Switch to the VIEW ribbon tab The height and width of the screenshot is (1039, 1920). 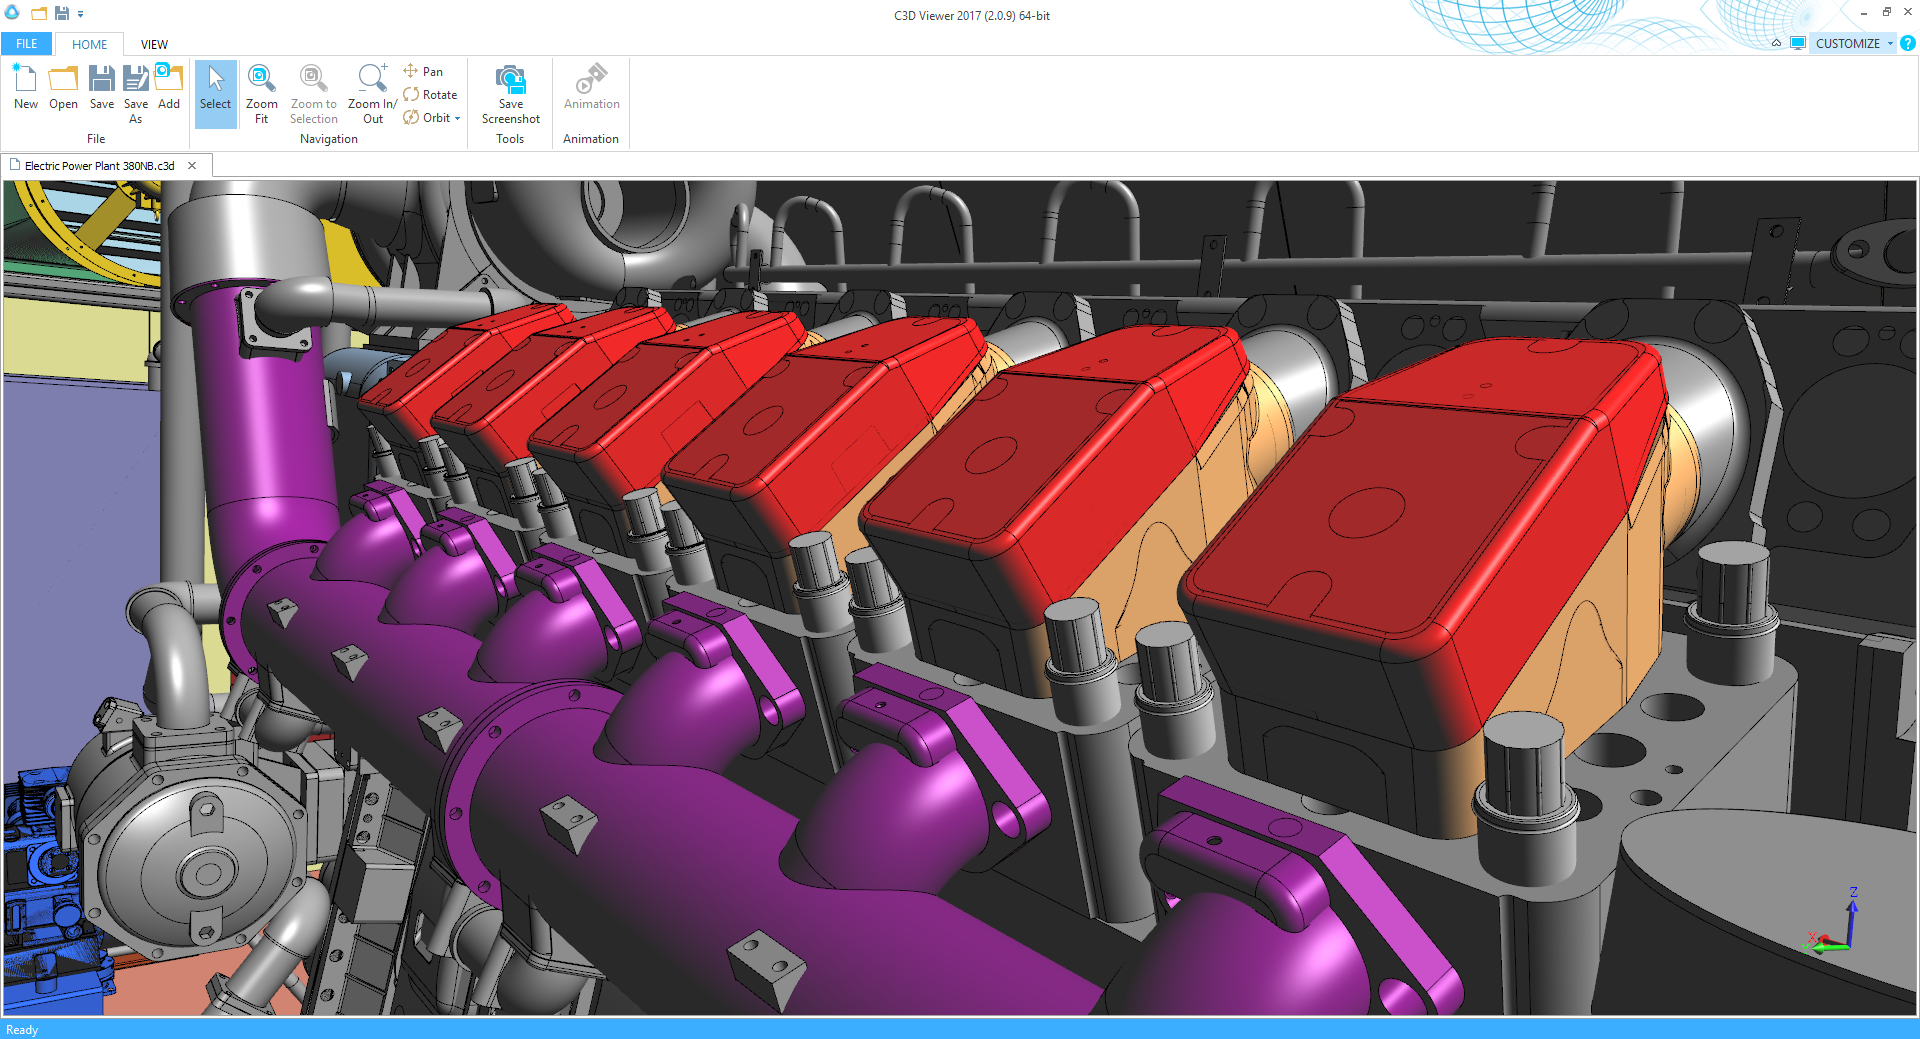(154, 44)
